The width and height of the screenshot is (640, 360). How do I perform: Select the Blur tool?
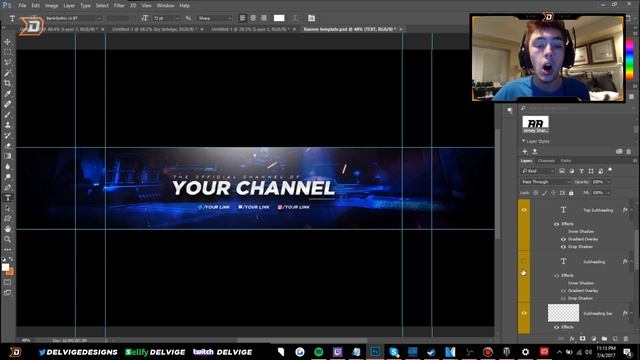7,167
